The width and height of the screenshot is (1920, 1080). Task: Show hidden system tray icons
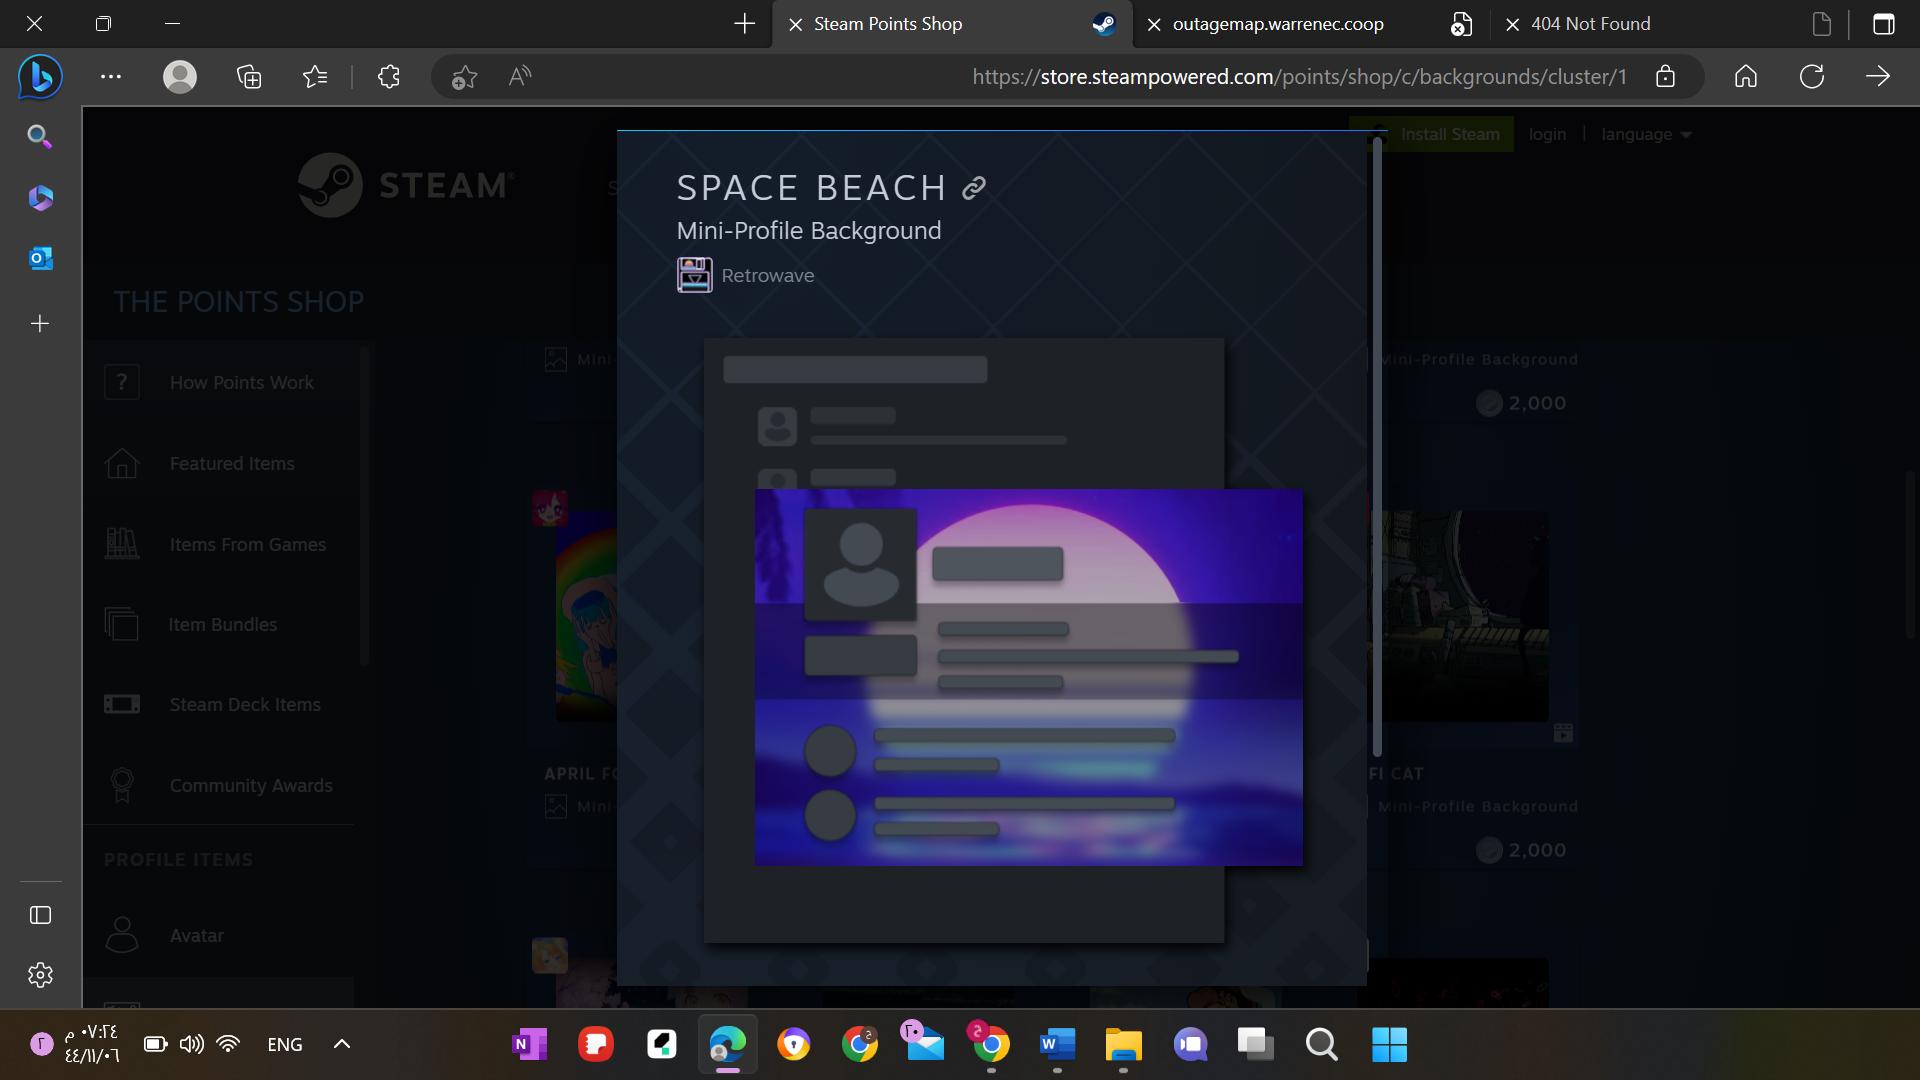coord(342,1044)
